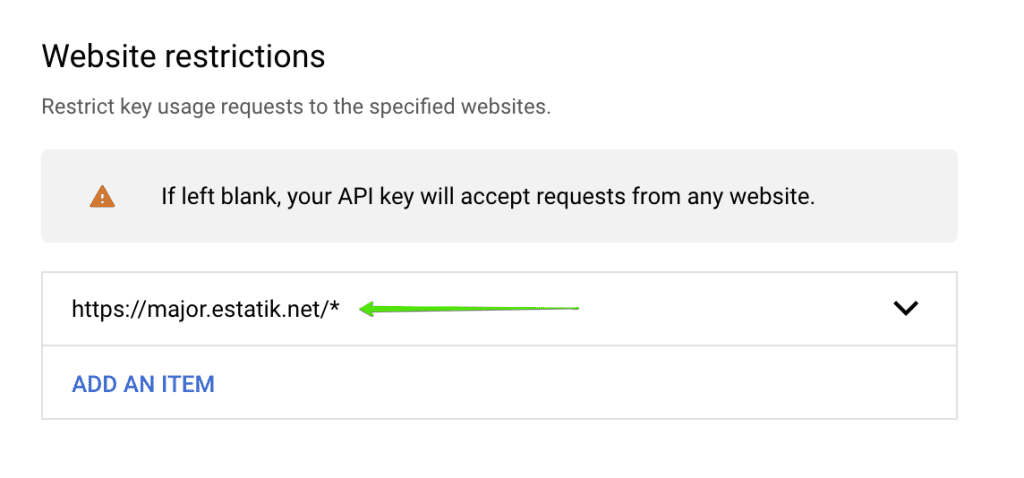Screen dimensions: 1024x478
Task: Click the Website restrictions heading
Action: (x=183, y=56)
